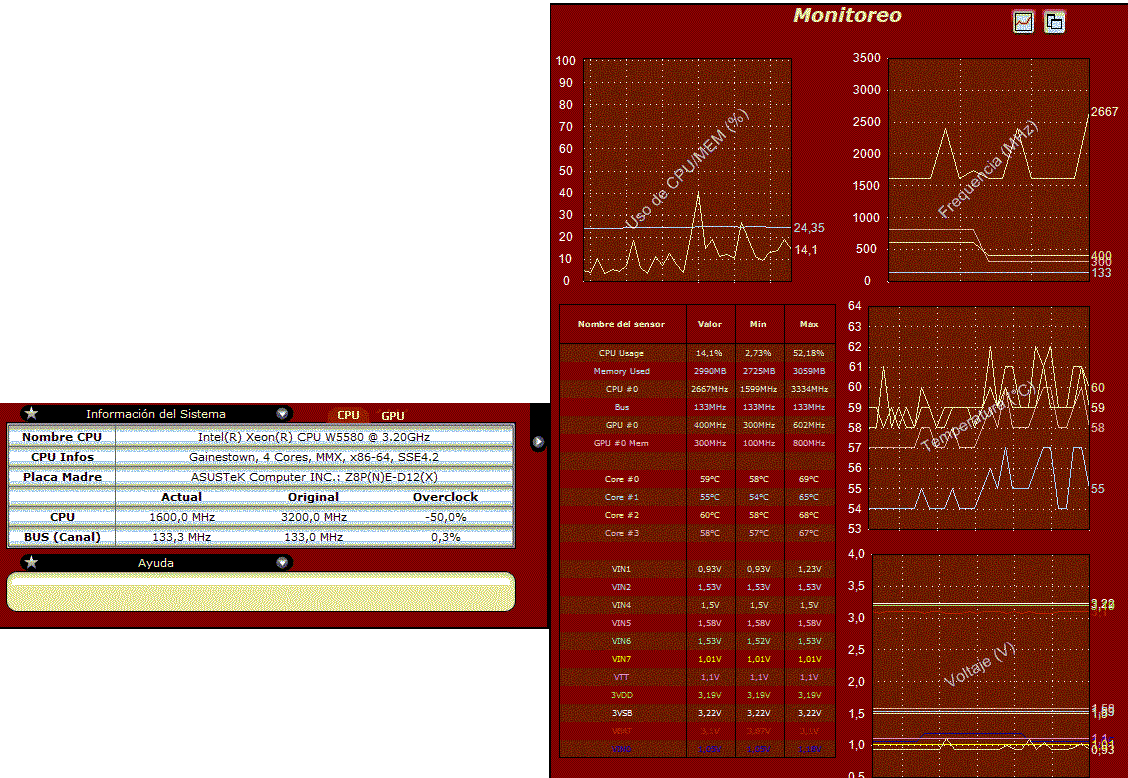
Task: Click the '52,18%' max CPU usage value
Action: [809, 353]
